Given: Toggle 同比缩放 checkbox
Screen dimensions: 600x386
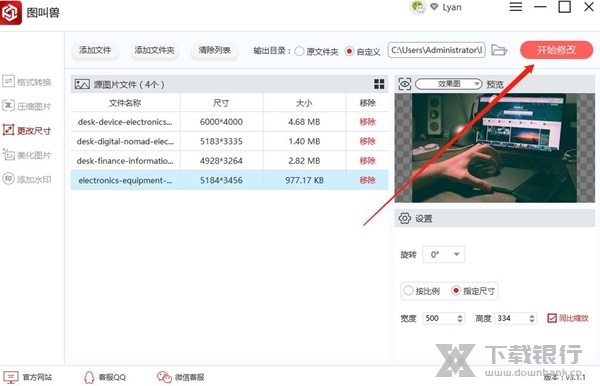Looking at the screenshot, I should (552, 318).
